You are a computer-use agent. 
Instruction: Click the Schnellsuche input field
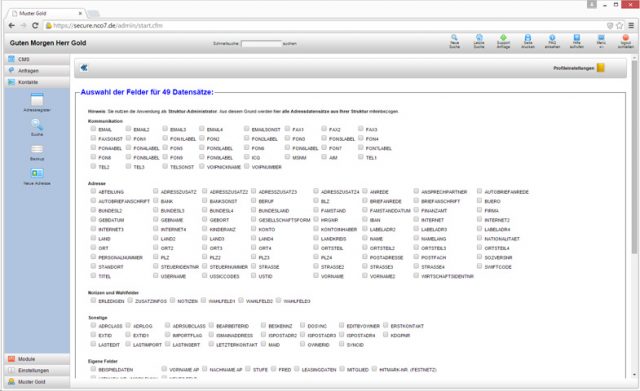click(261, 43)
